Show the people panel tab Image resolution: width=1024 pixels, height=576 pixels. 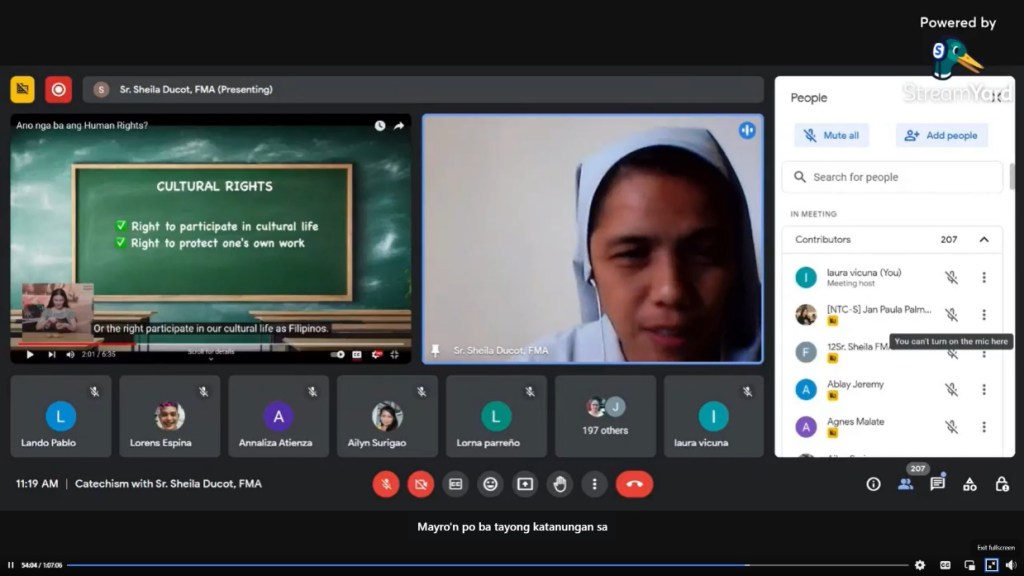(x=905, y=484)
